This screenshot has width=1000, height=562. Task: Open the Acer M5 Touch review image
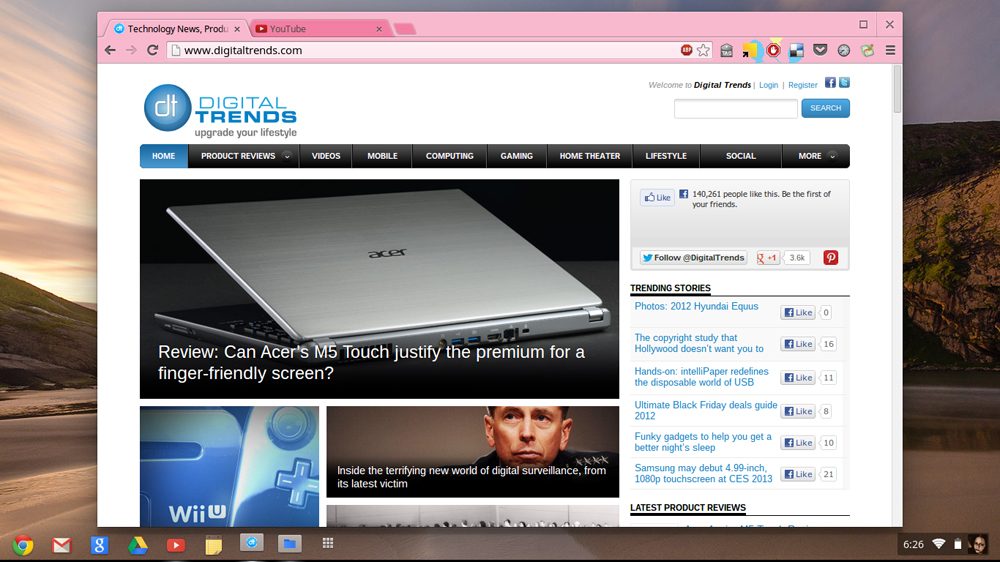[x=379, y=289]
